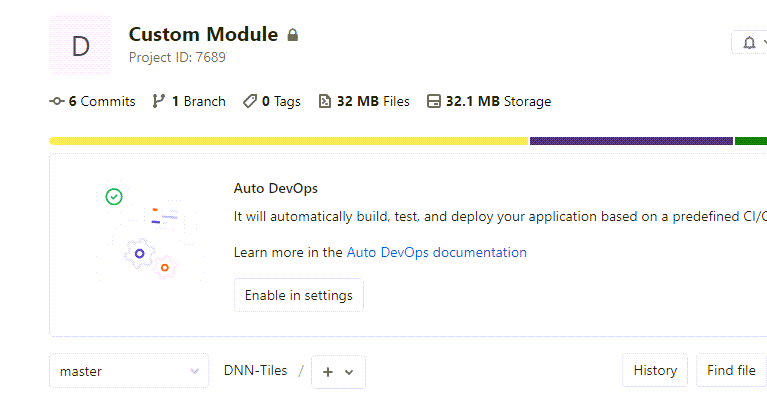The width and height of the screenshot is (767, 397).
Task: Open the 0 Tags link
Action: coord(271,101)
